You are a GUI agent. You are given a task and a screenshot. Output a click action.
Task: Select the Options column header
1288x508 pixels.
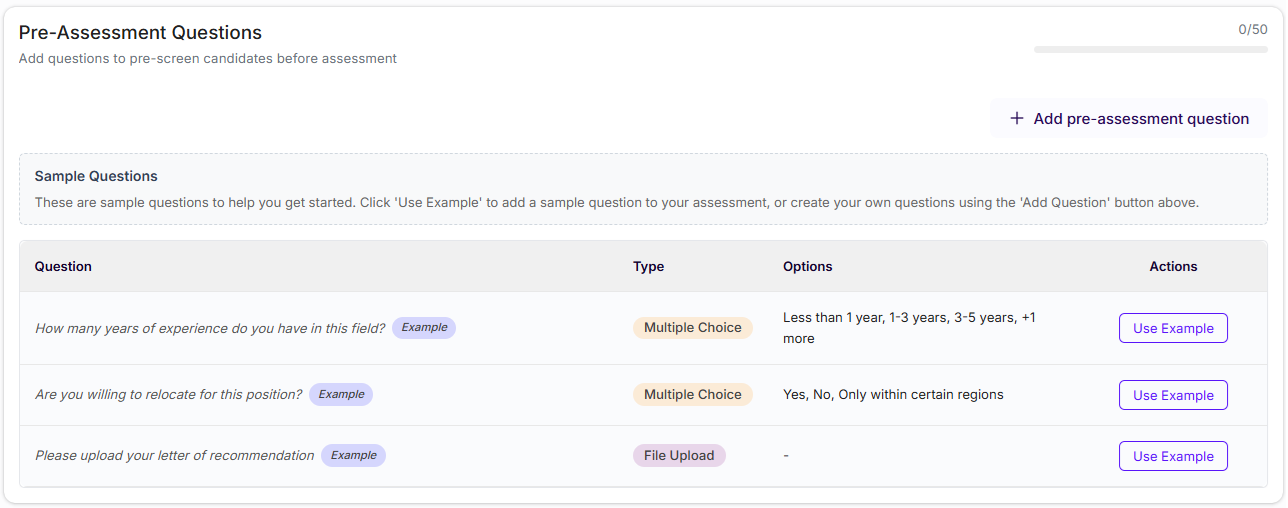click(807, 266)
